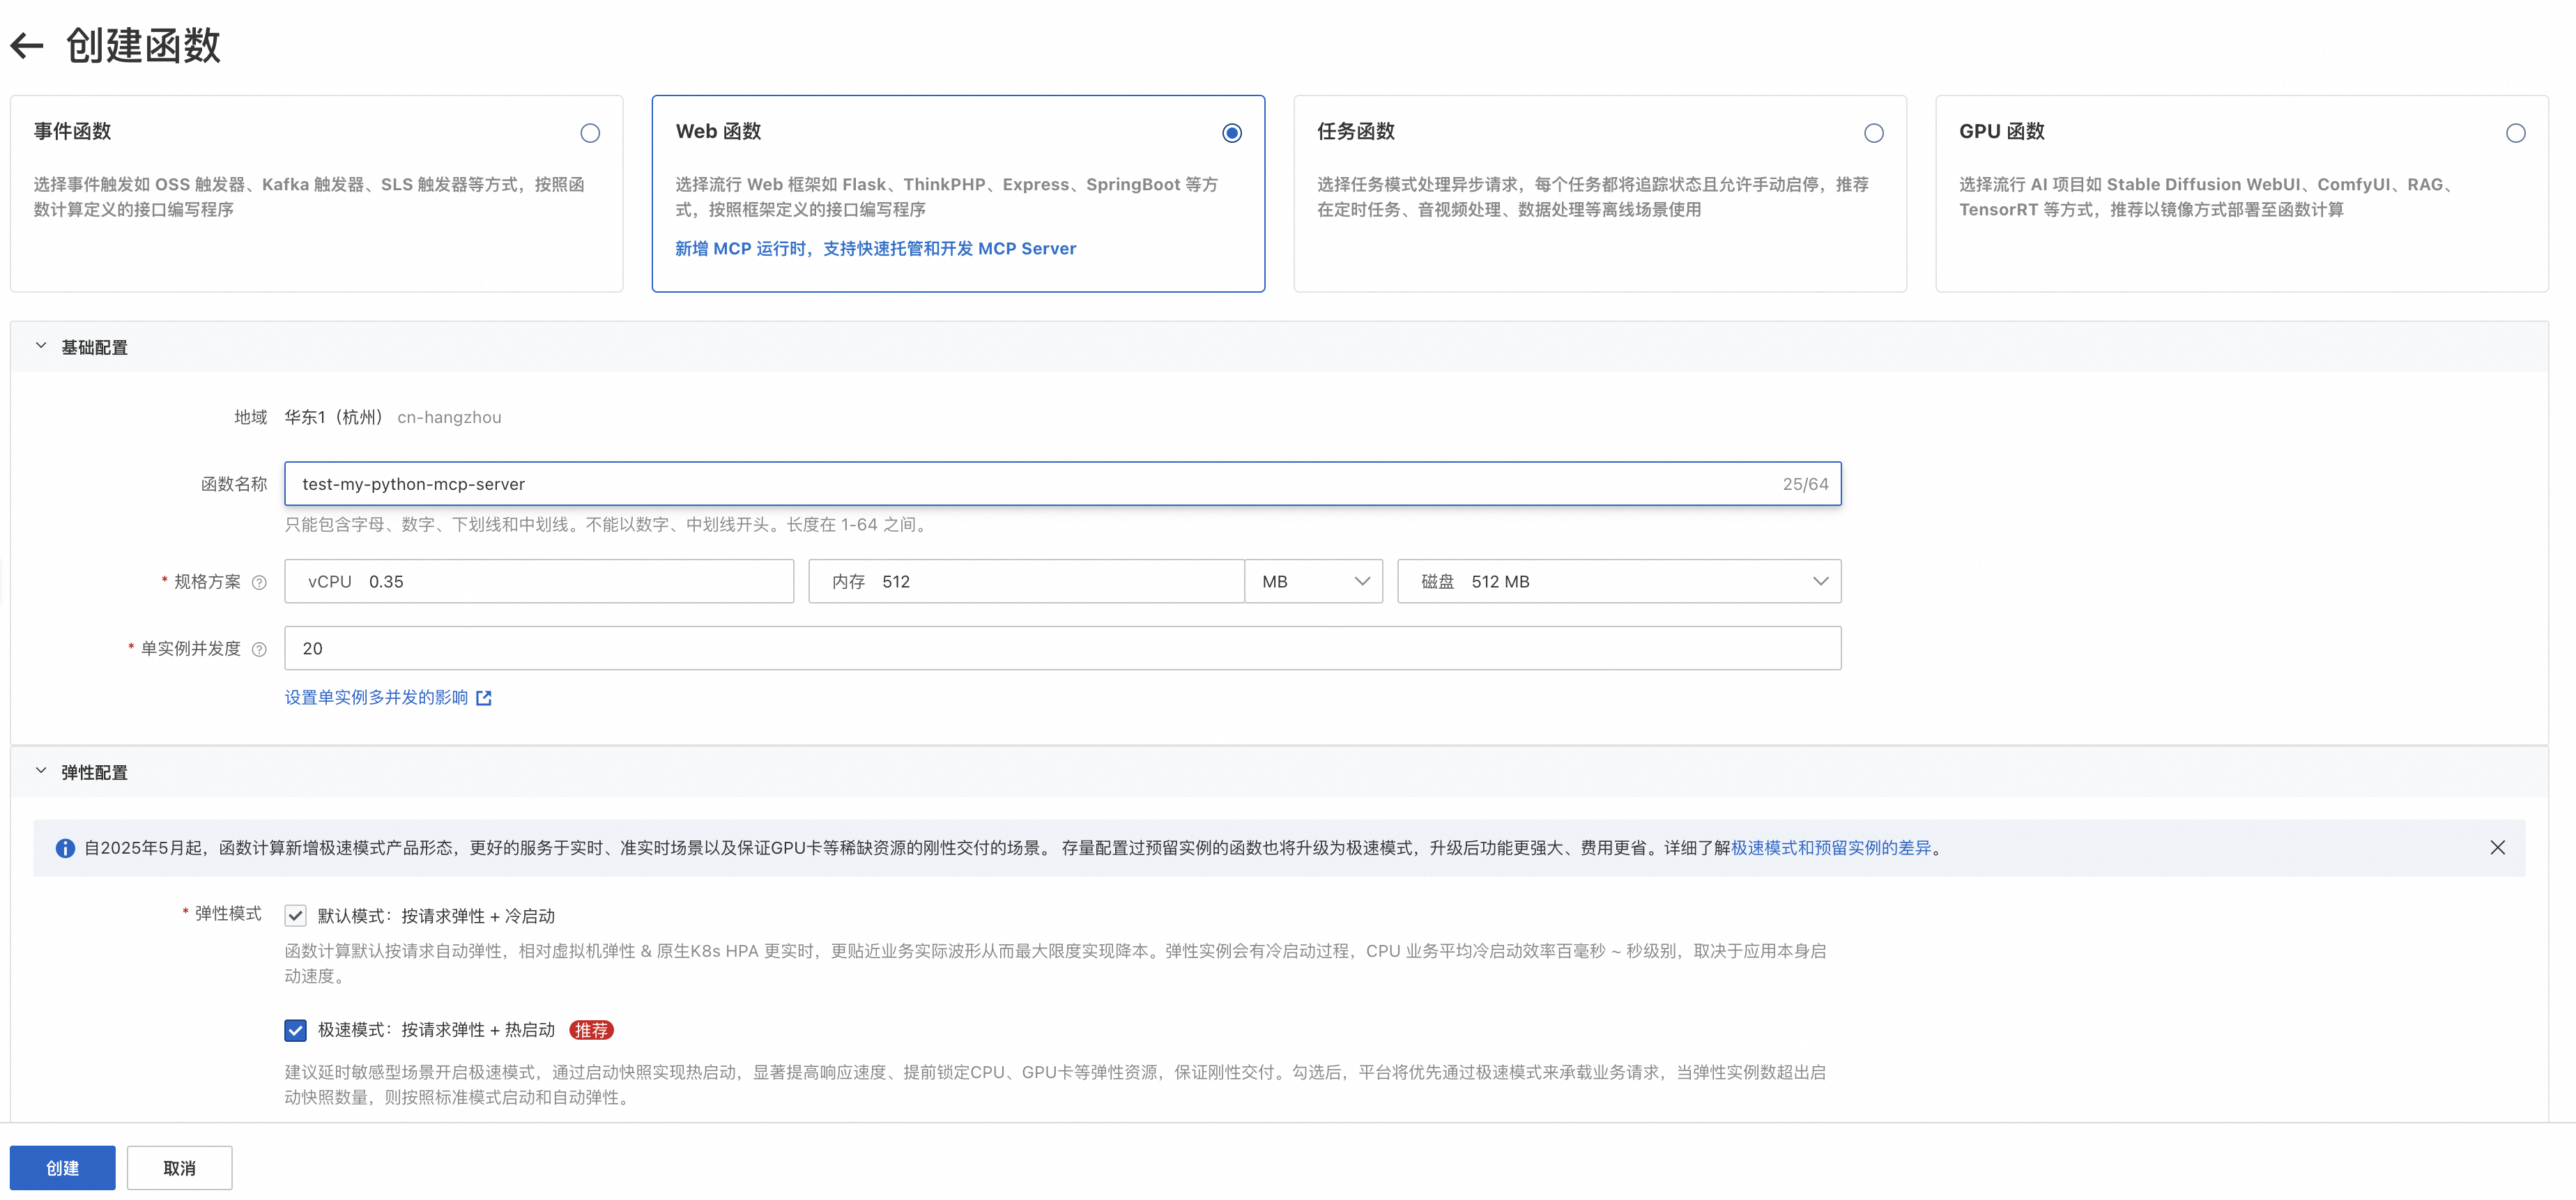Collapse the 基础配置 section
2576x1200 pixels.
41,347
